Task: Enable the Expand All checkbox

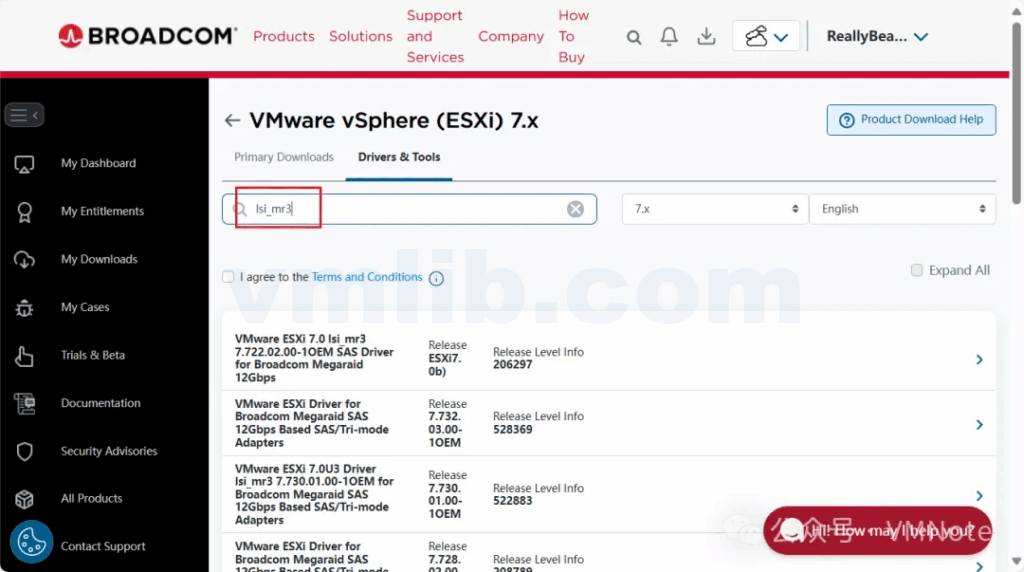Action: coord(917,270)
